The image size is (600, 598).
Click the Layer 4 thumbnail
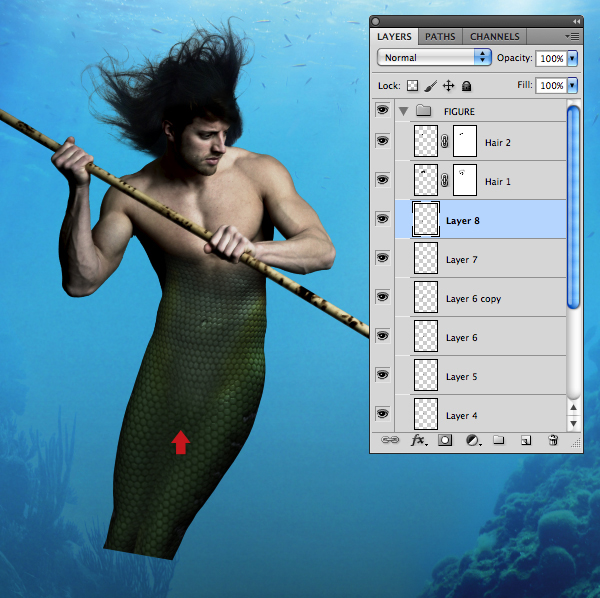pos(426,414)
